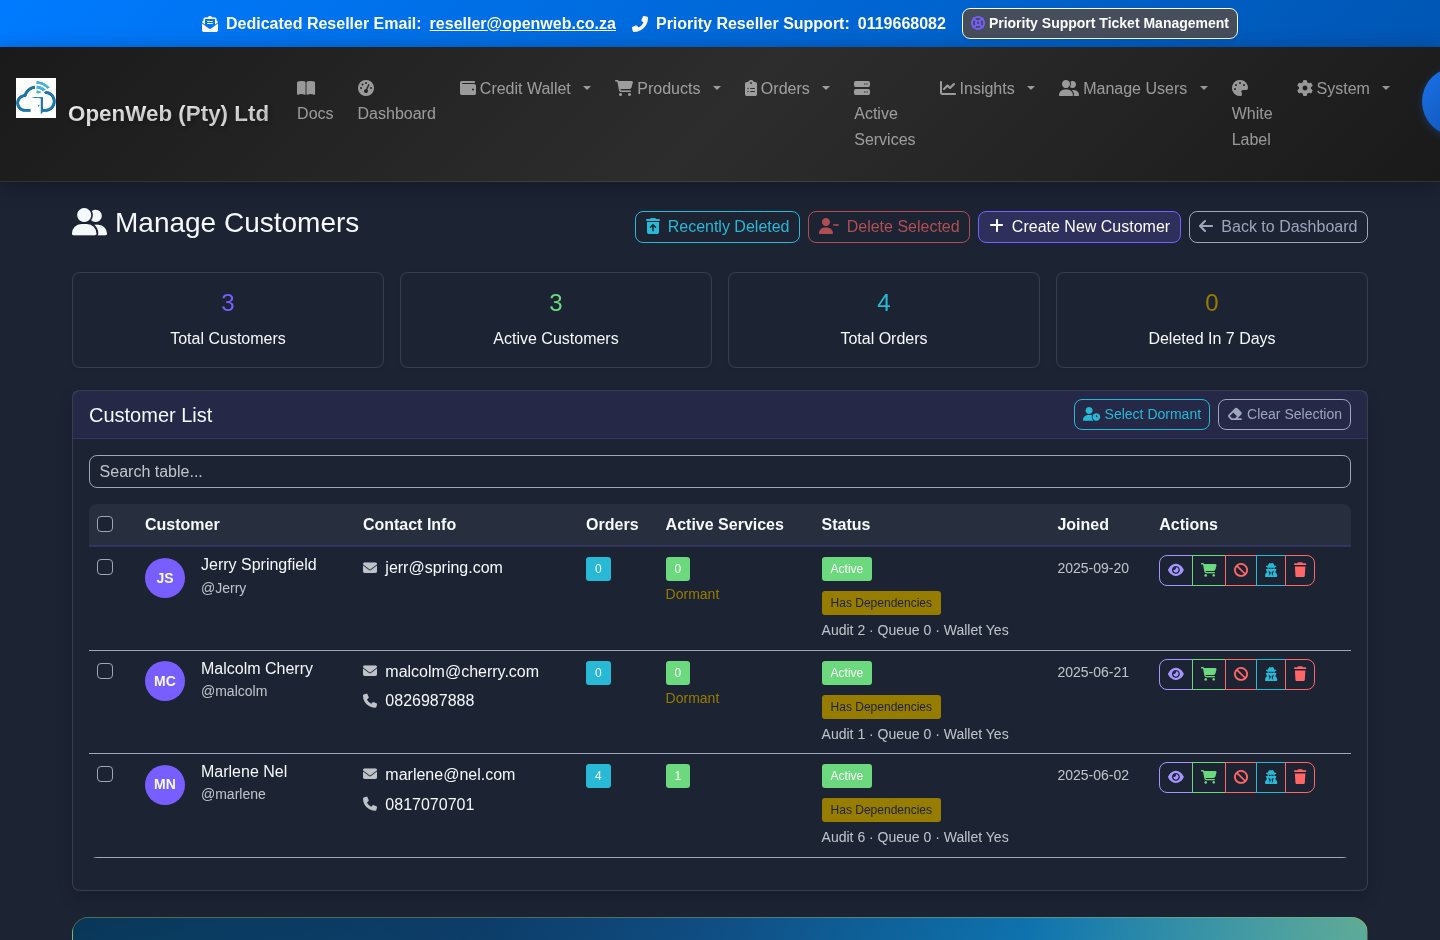Image resolution: width=1440 pixels, height=940 pixels.
Task: Open cart order icon for Jerry Springfield
Action: [1209, 570]
